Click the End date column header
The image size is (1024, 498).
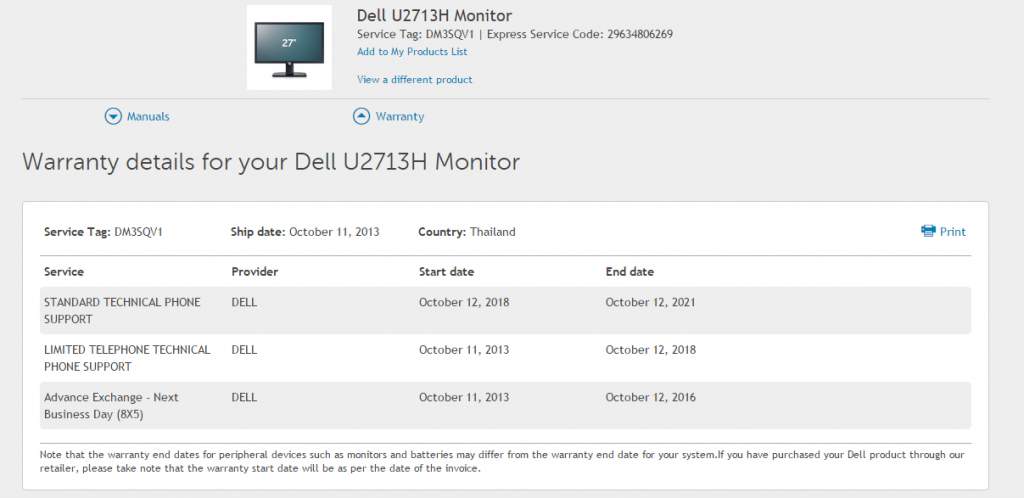[x=630, y=272]
